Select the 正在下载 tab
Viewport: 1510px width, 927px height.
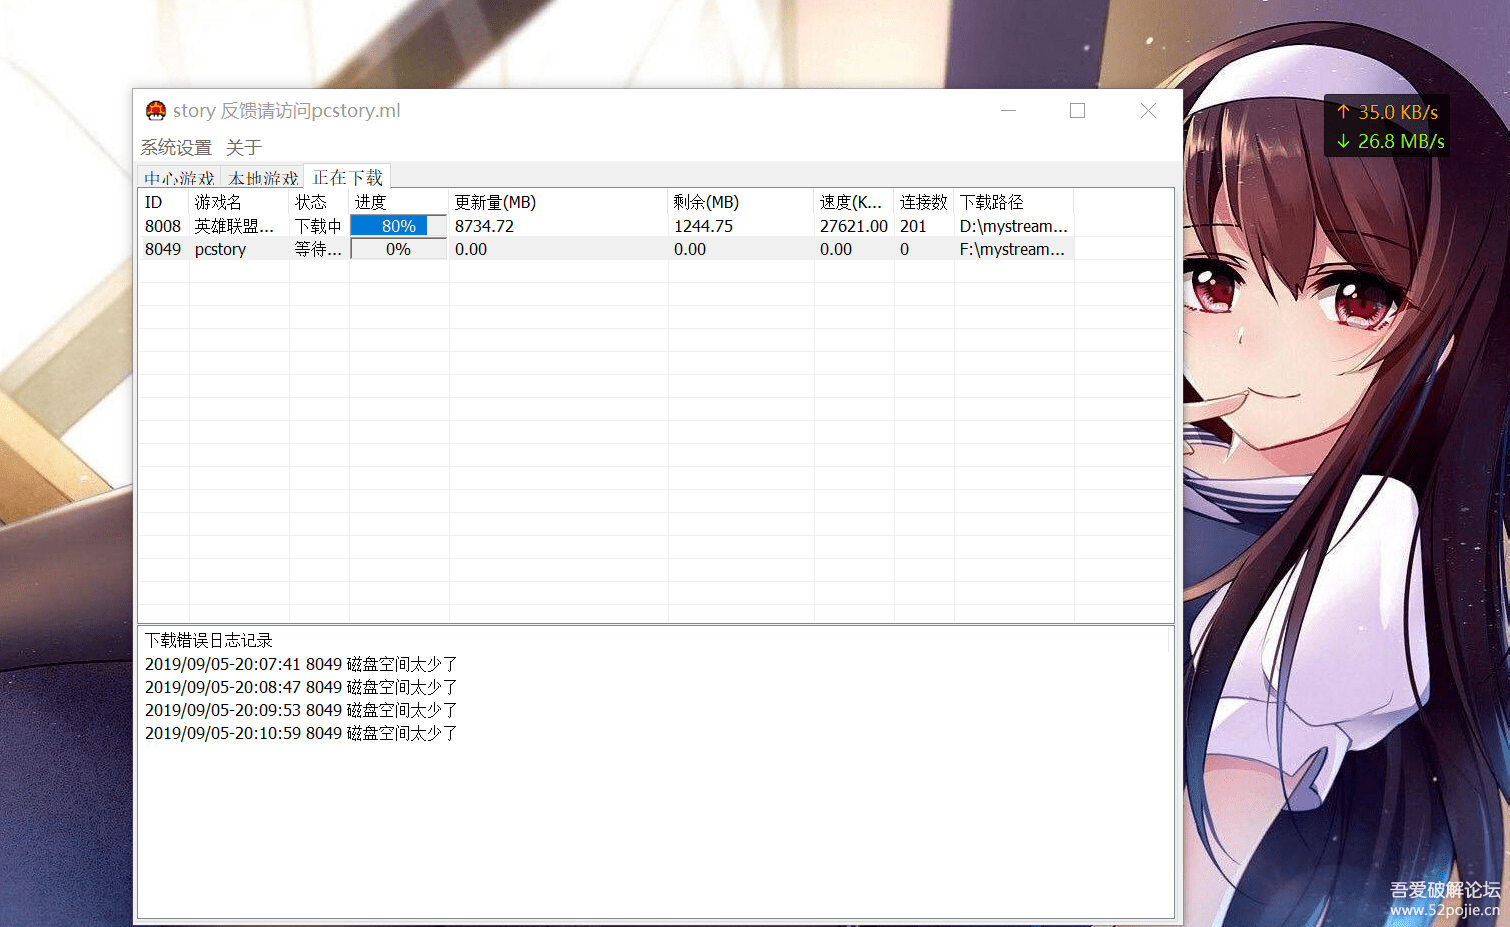tap(347, 177)
